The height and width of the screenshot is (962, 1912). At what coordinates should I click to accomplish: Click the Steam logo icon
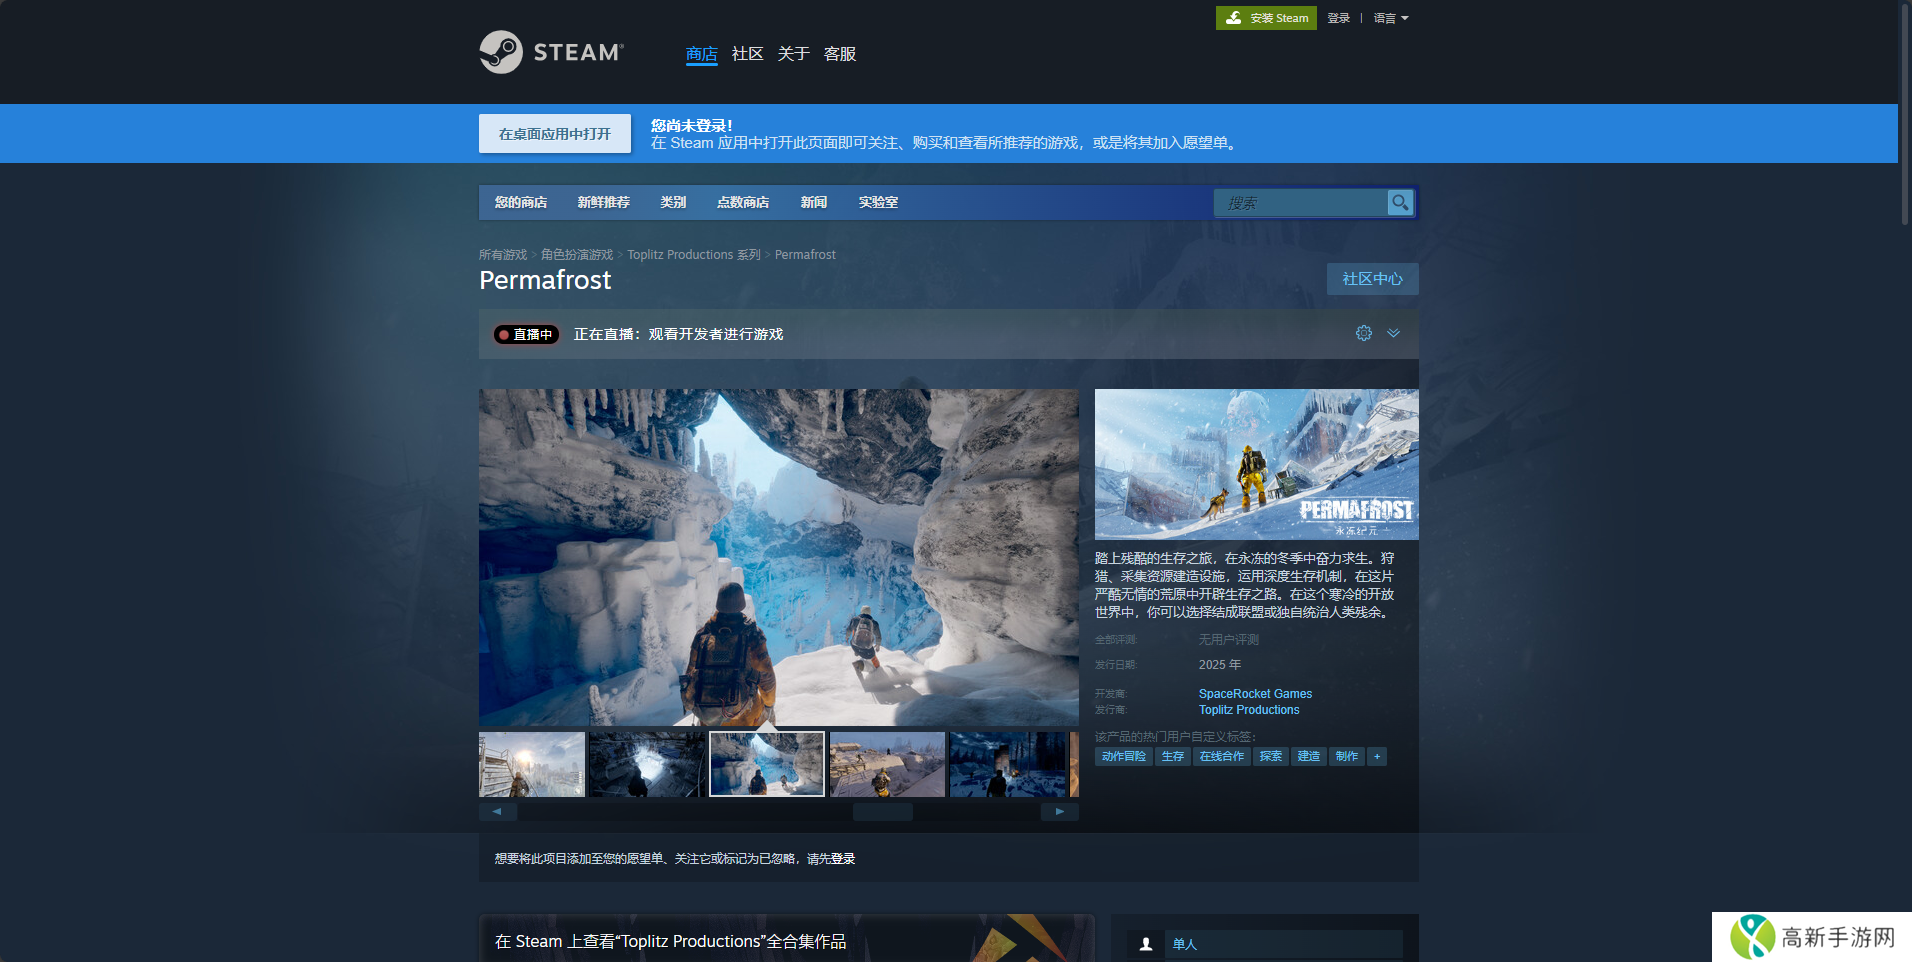[x=501, y=52]
